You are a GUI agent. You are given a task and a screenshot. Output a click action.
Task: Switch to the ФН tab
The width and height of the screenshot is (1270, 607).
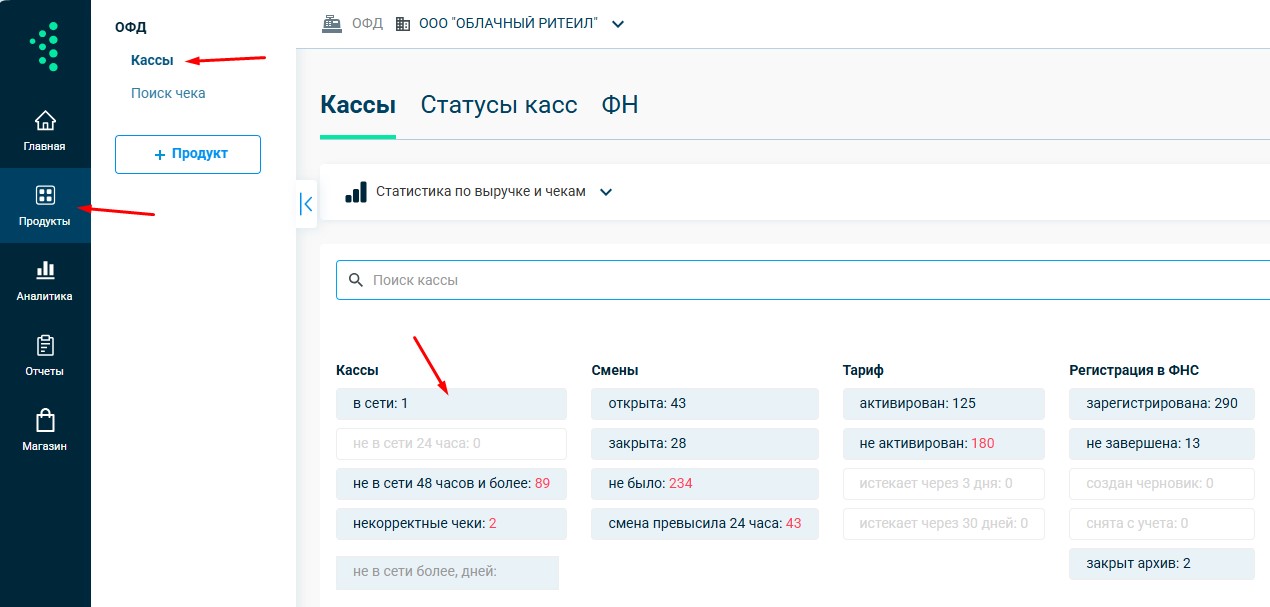click(619, 105)
